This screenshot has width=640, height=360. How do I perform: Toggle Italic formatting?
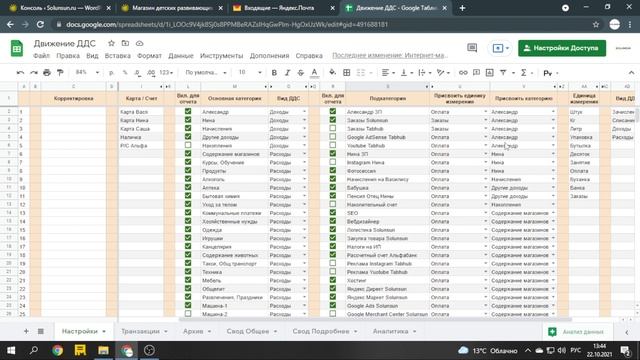point(287,73)
